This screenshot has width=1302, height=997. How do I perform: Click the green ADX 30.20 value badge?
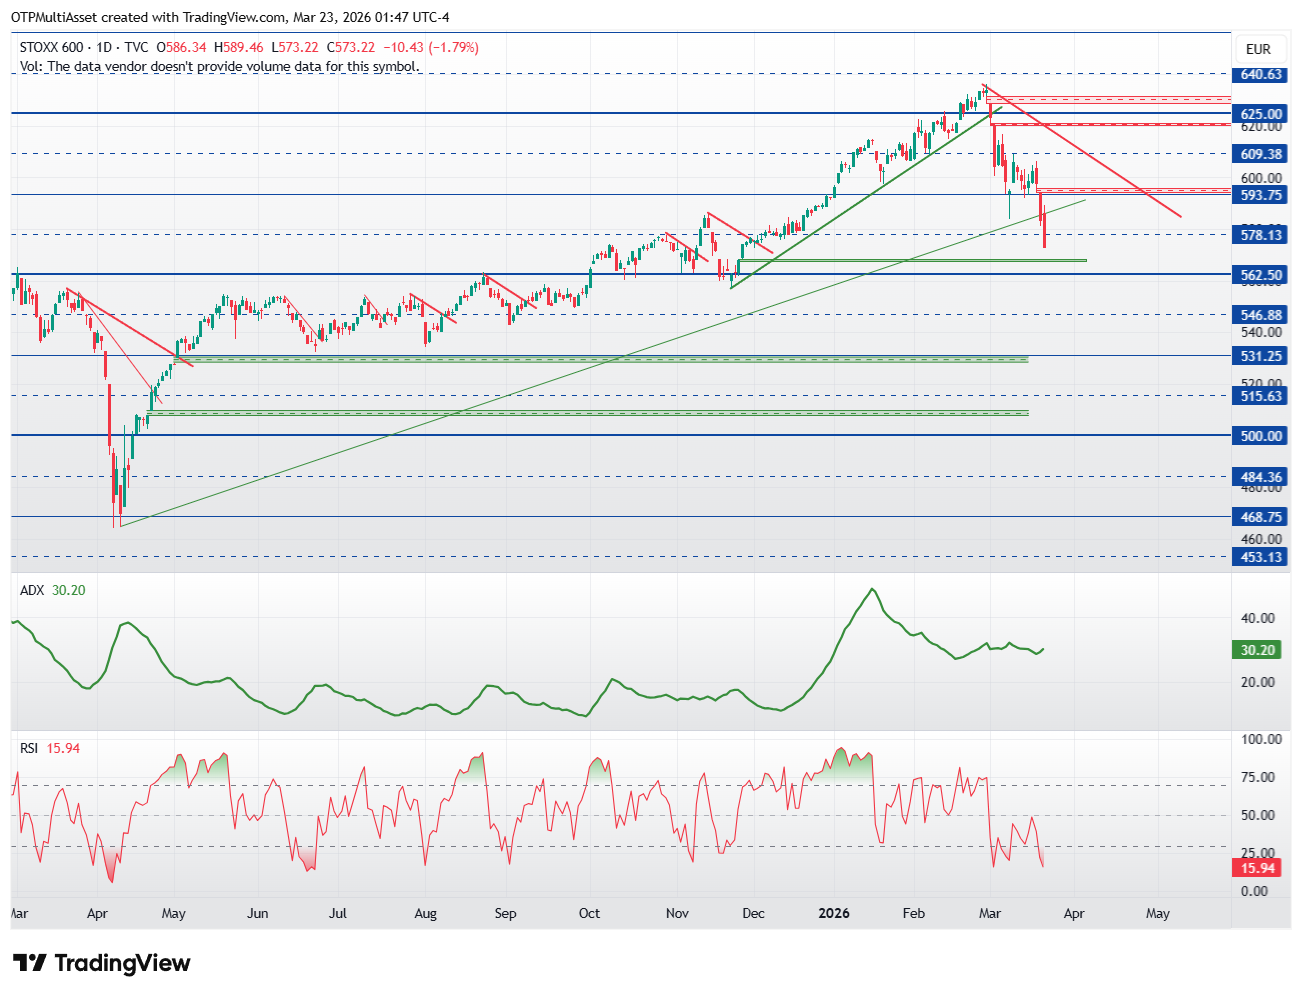1257,650
